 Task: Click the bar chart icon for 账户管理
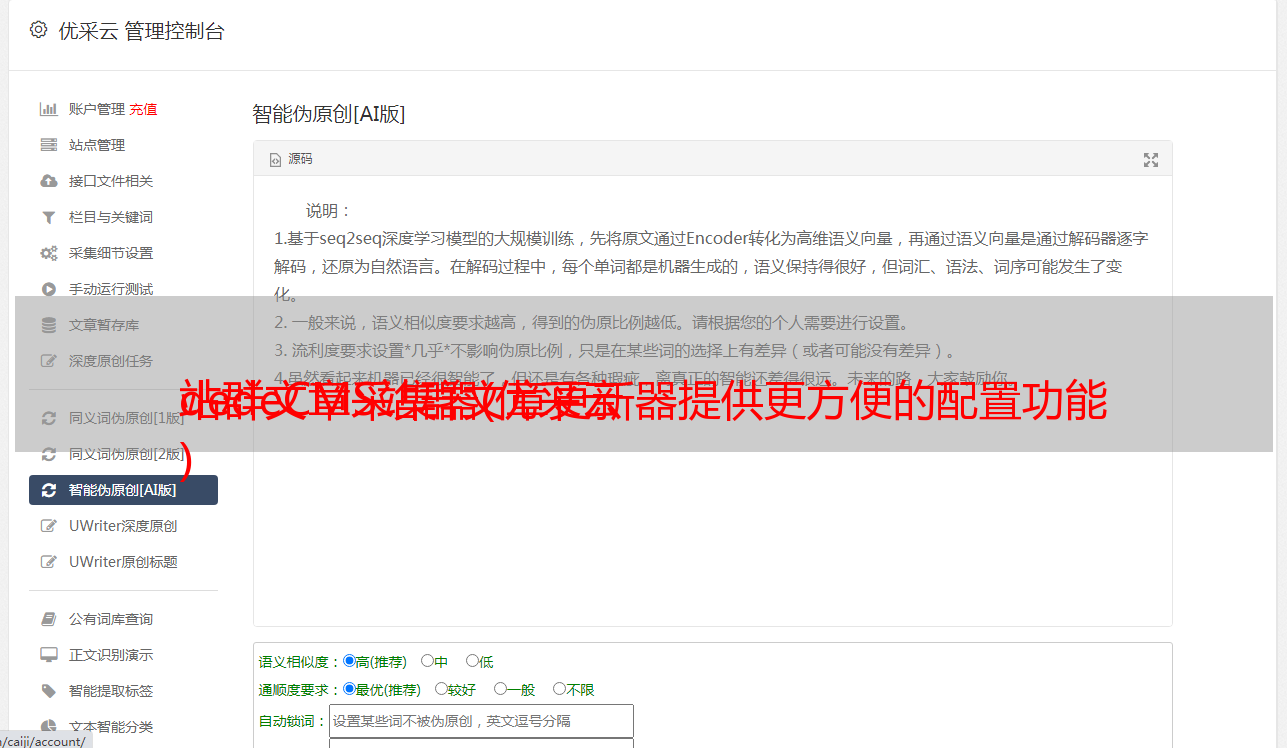(48, 109)
